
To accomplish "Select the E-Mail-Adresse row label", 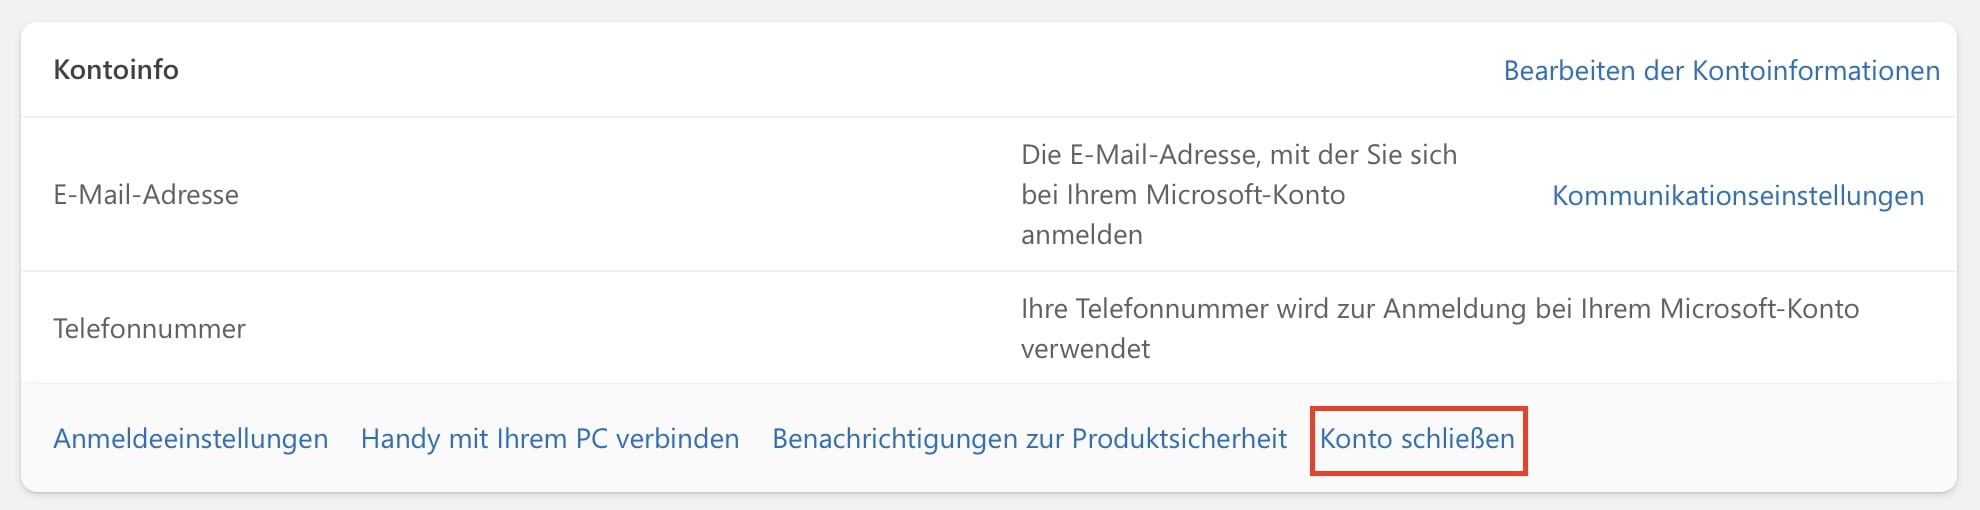I will (146, 195).
